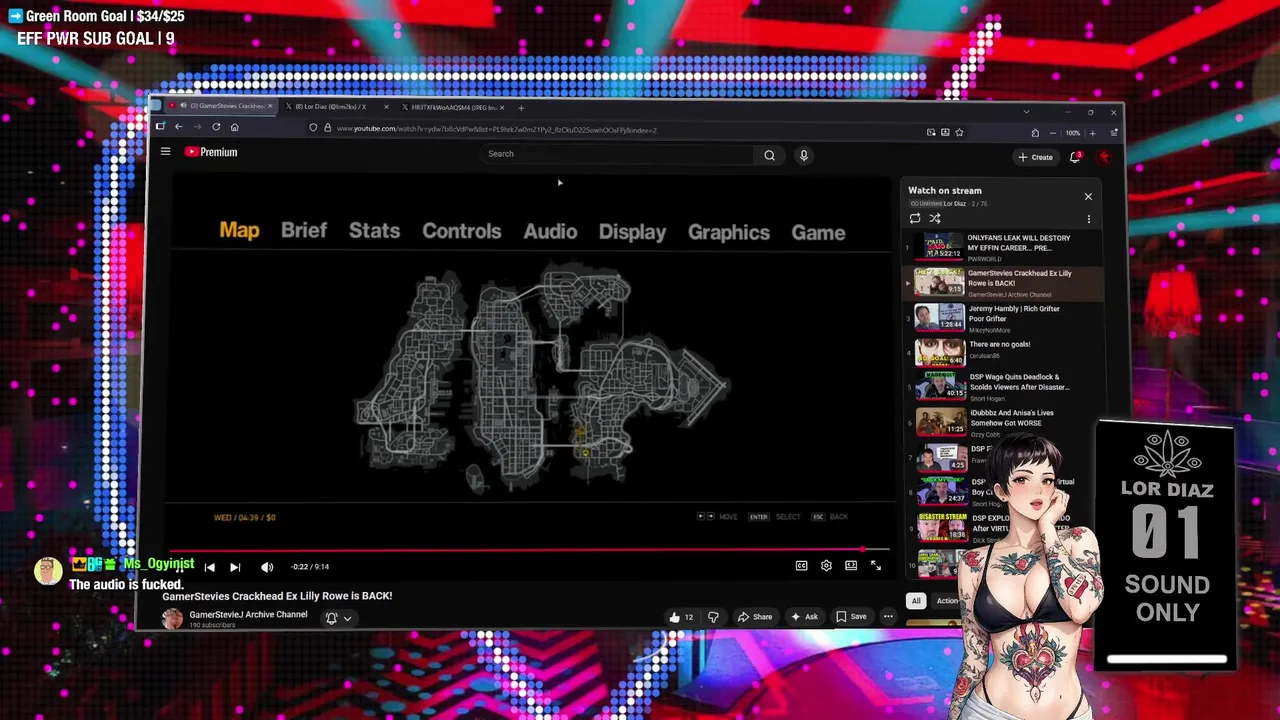Open the account avatar menu

pos(1104,158)
